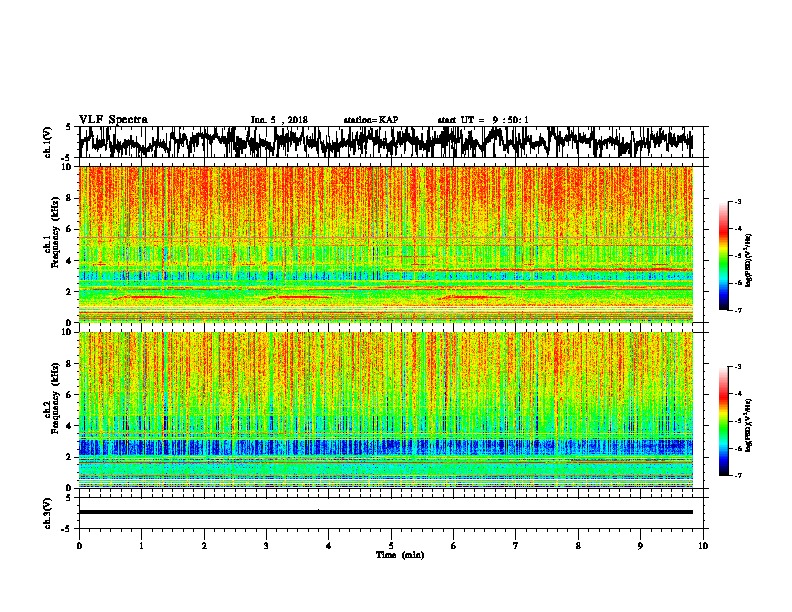This screenshot has height=612, width=792.
Task: Click the ch.2 colorbar "-7" tick label
Action: [738, 475]
